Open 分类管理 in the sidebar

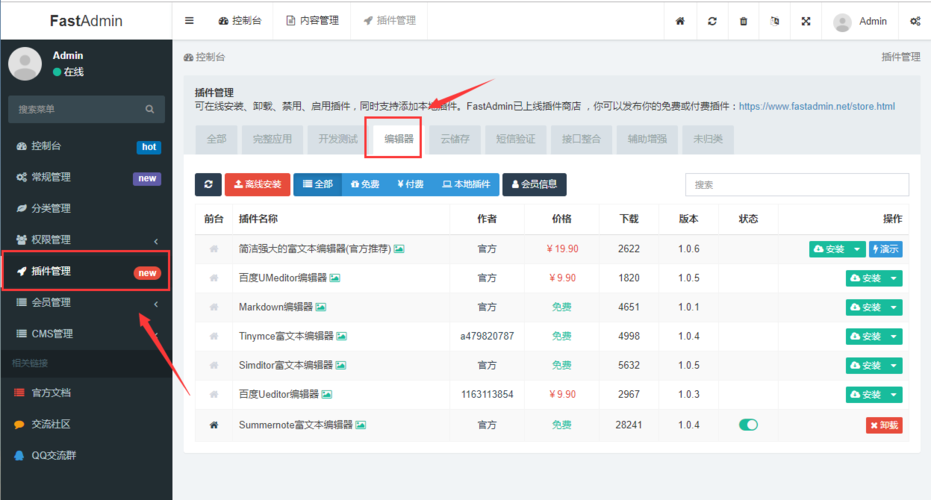coord(87,208)
